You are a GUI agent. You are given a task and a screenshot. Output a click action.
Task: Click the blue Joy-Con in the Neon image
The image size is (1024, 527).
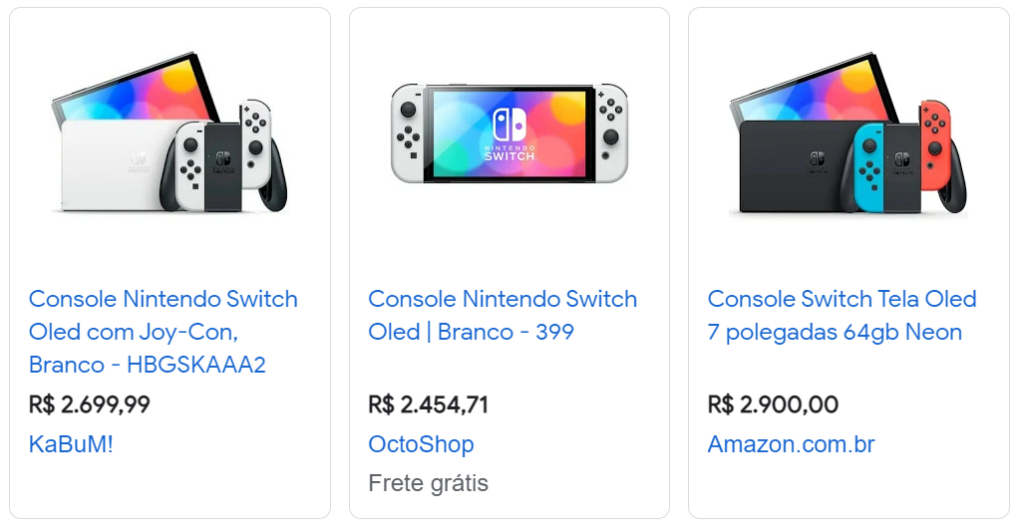coord(869,165)
